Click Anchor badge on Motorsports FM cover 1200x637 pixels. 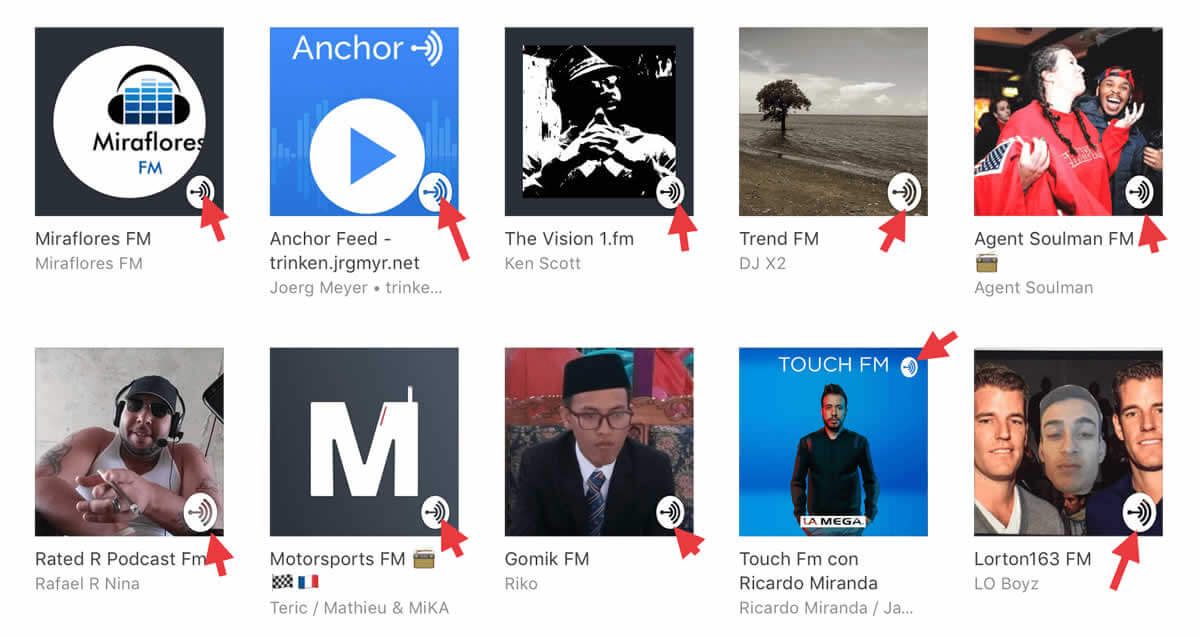tap(436, 512)
